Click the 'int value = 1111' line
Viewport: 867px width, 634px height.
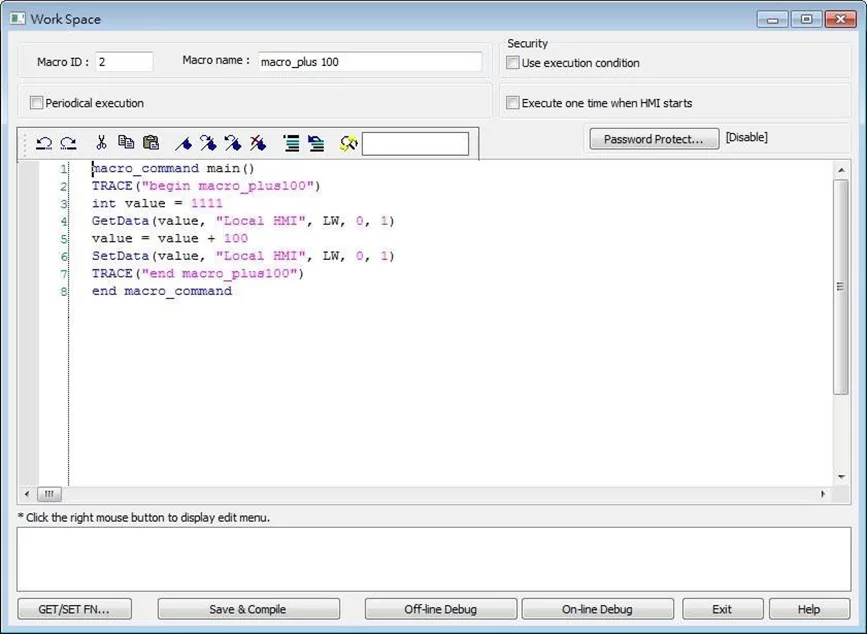[x=157, y=203]
